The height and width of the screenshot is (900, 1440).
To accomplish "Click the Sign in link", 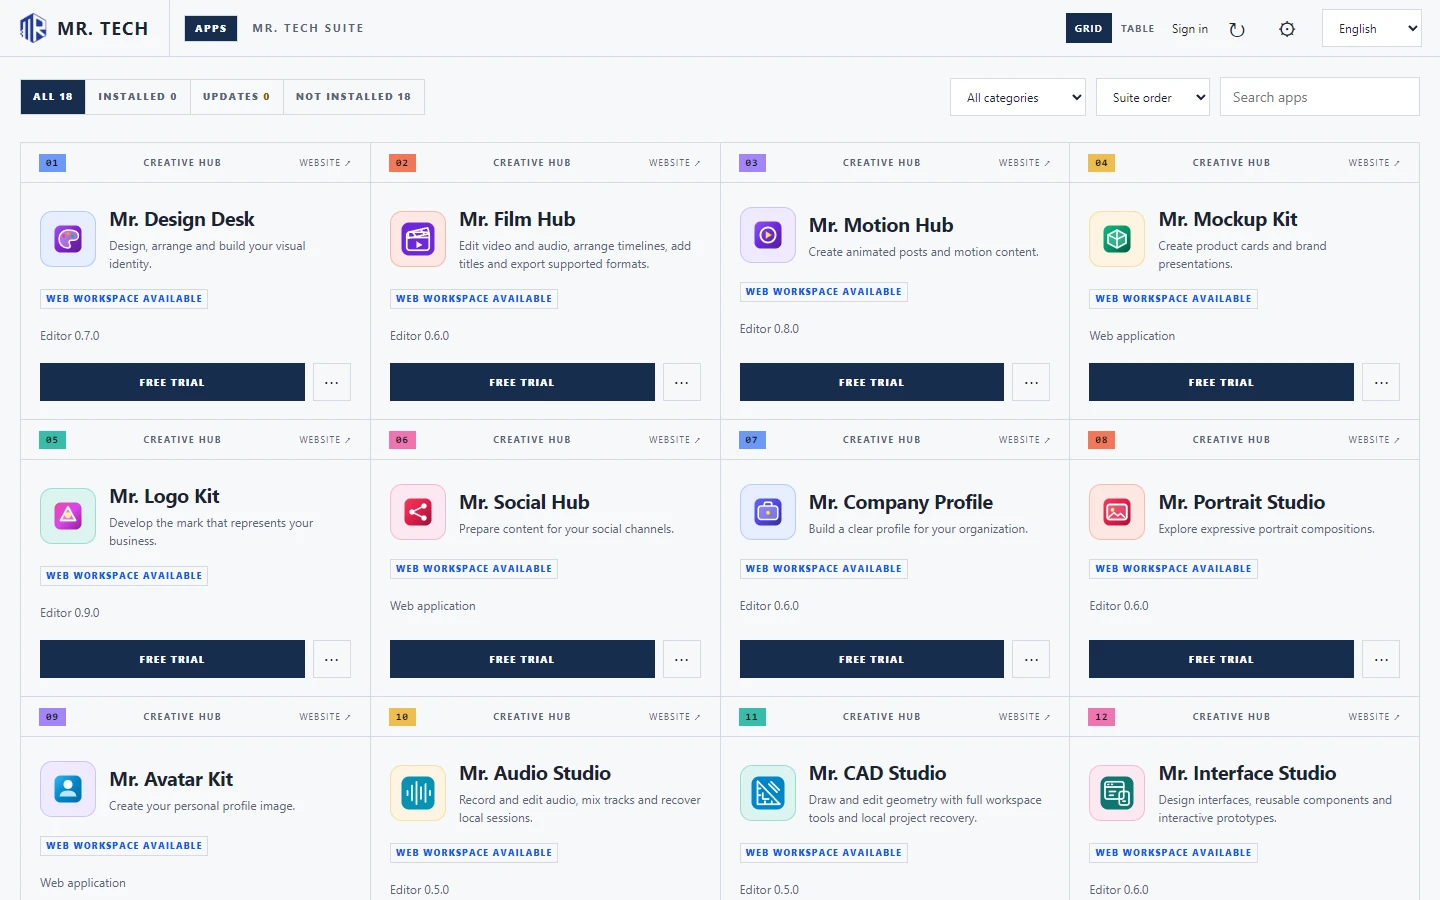I will pos(1190,29).
